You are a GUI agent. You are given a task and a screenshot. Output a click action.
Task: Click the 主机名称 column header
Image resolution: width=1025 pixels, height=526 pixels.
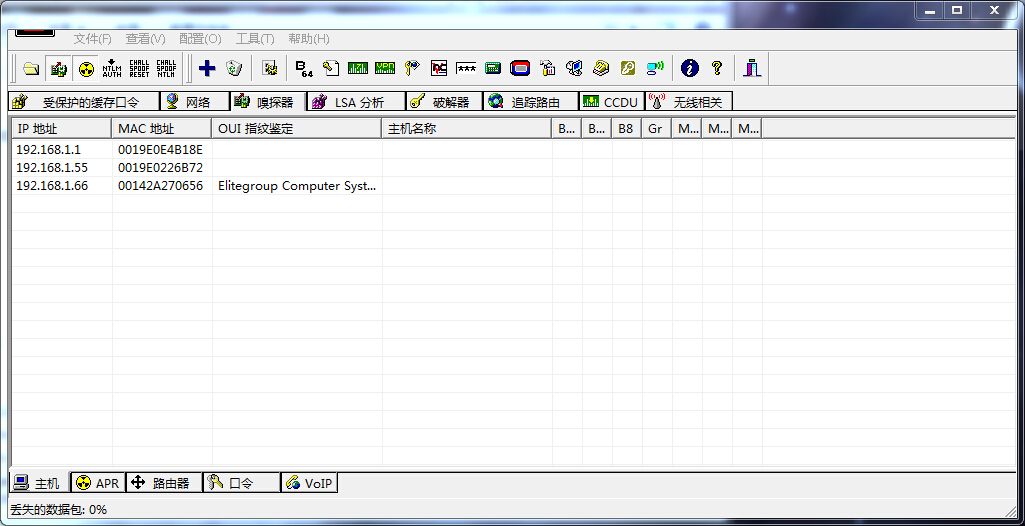[x=467, y=129]
